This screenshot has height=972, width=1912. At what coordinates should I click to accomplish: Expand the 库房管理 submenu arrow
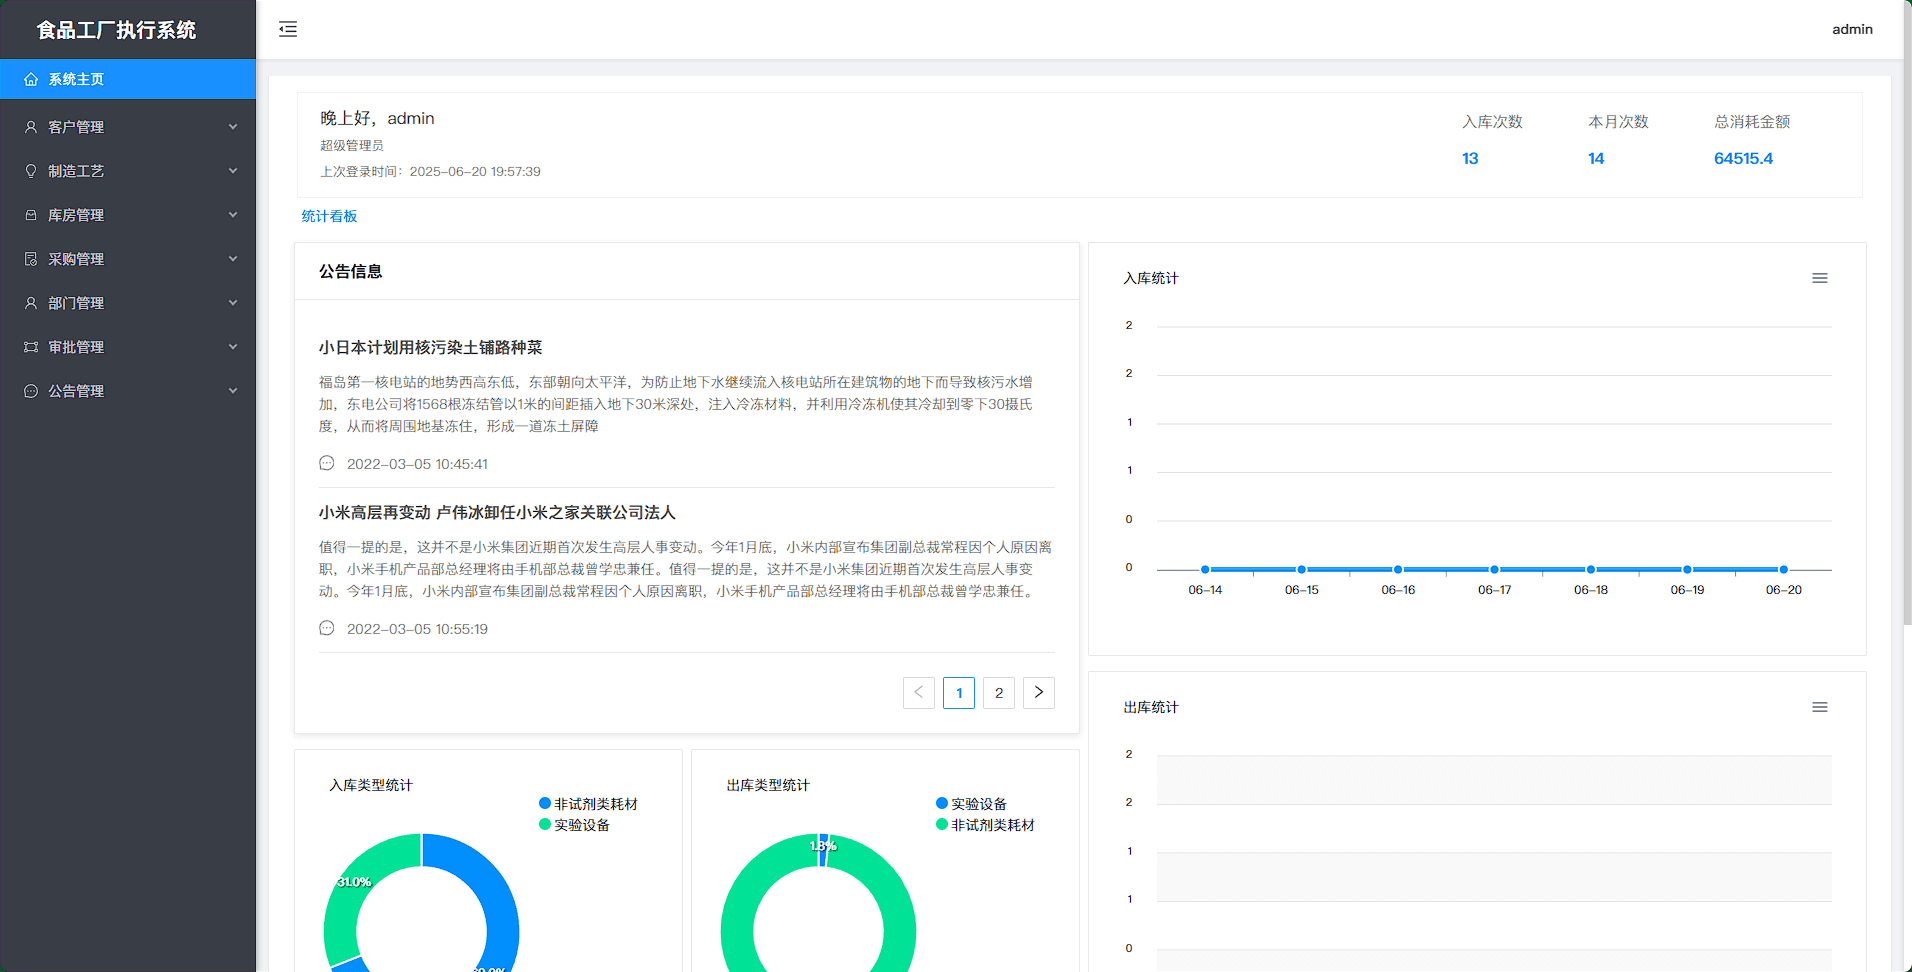click(x=233, y=215)
